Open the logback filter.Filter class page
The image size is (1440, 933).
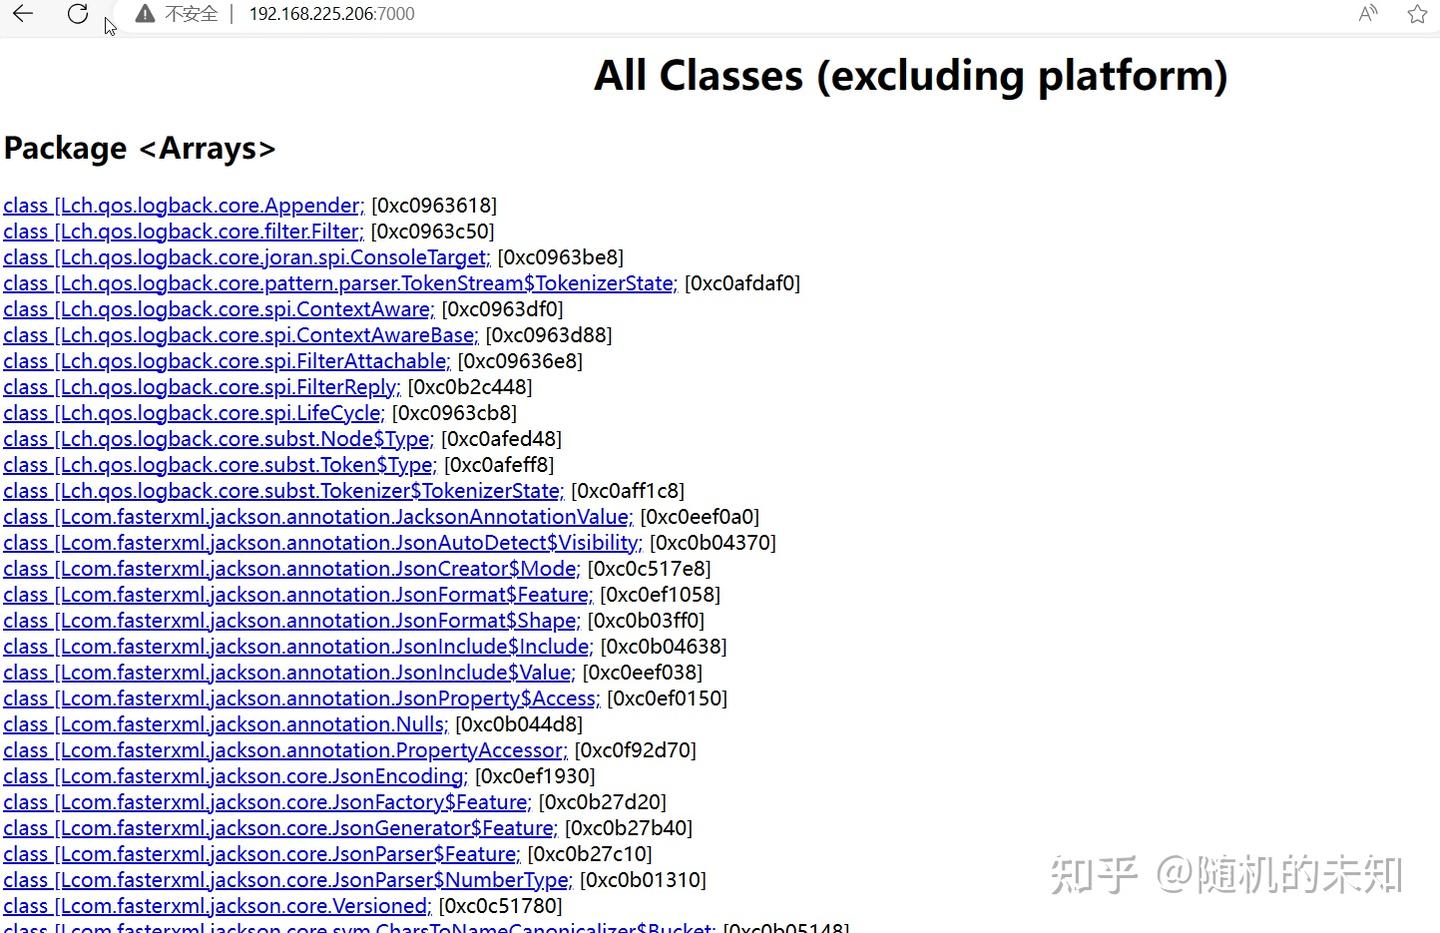point(182,231)
